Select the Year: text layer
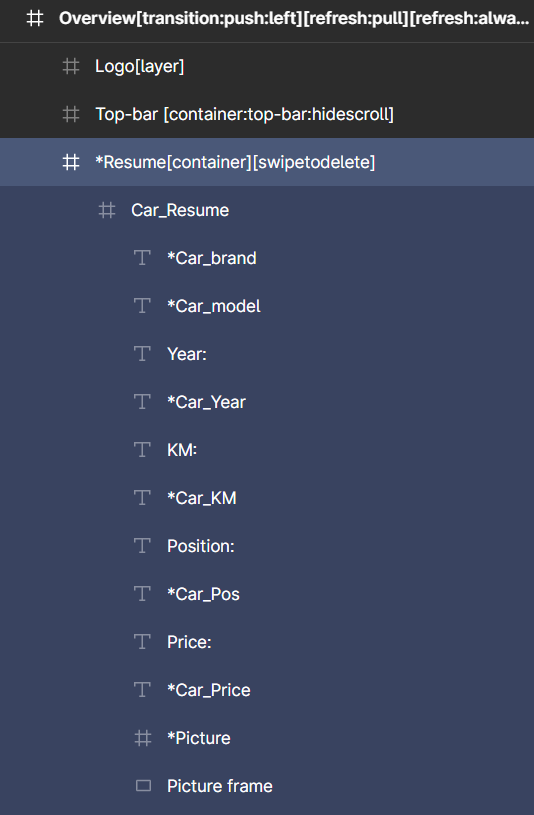534x815 pixels. coord(267,354)
